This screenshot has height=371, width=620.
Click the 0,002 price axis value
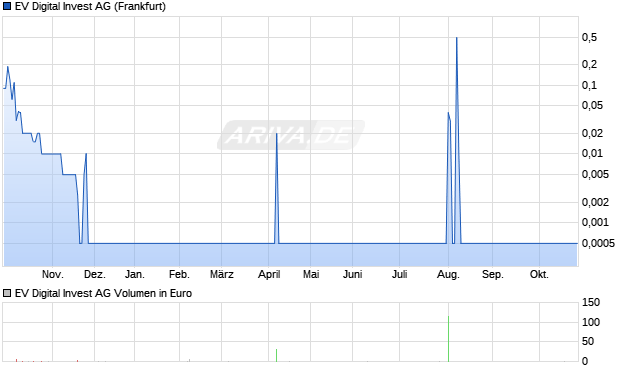[x=595, y=202]
